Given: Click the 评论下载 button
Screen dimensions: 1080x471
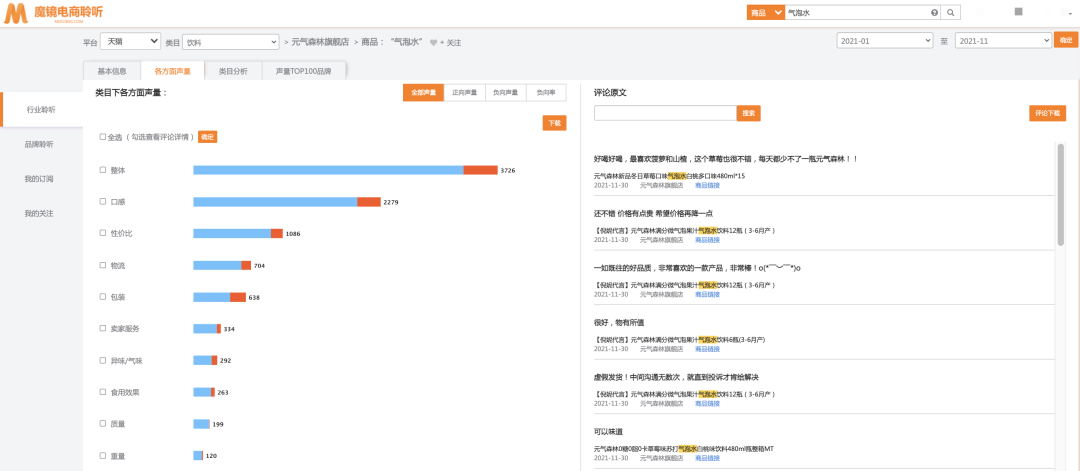Looking at the screenshot, I should [1048, 113].
